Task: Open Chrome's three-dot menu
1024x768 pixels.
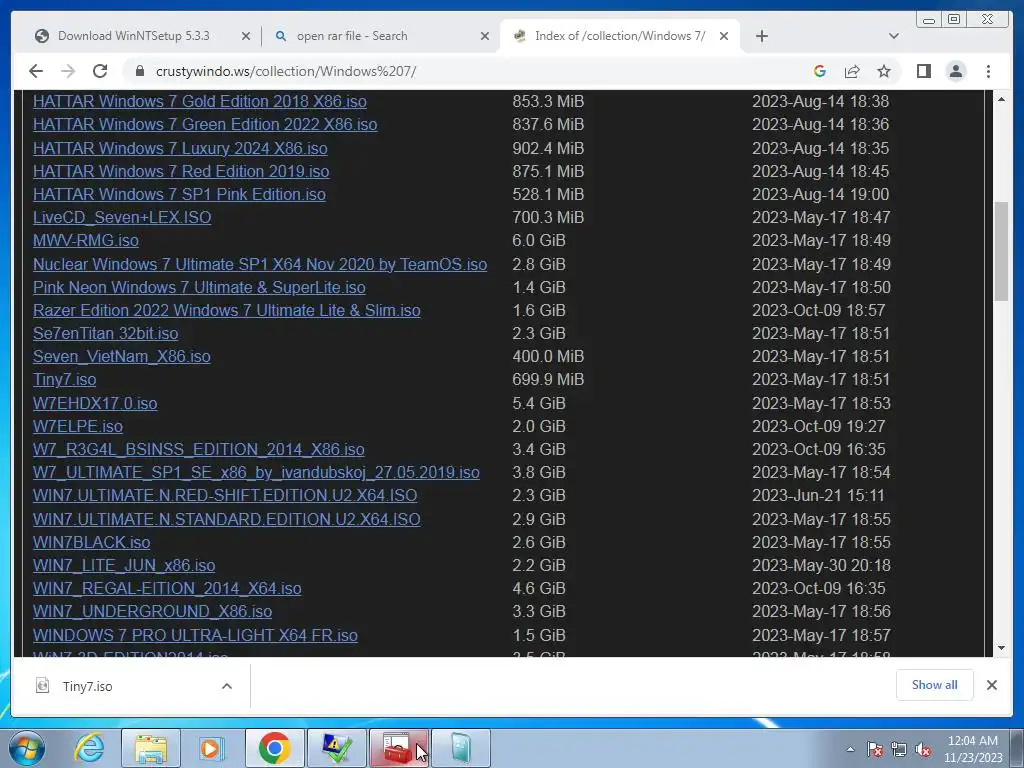Action: [988, 71]
